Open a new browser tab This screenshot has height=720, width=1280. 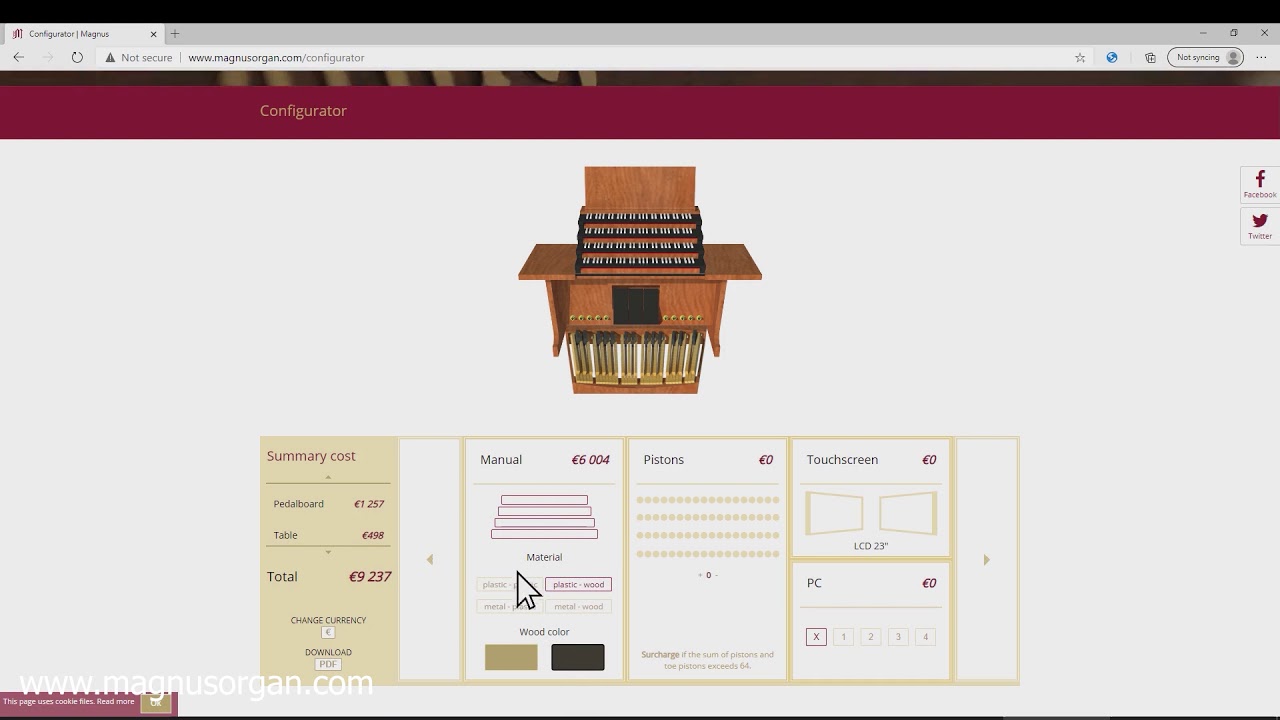(x=175, y=33)
